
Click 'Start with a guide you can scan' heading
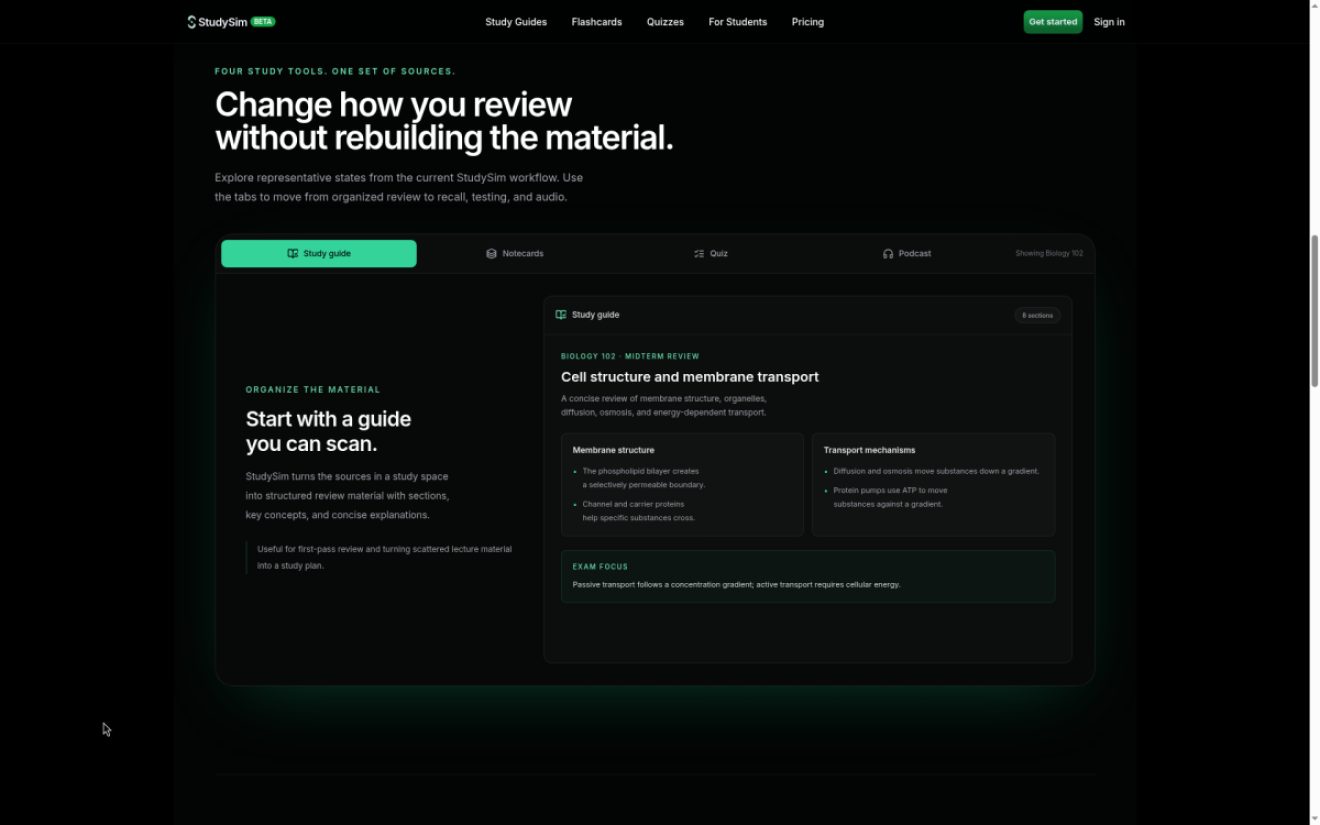[328, 431]
